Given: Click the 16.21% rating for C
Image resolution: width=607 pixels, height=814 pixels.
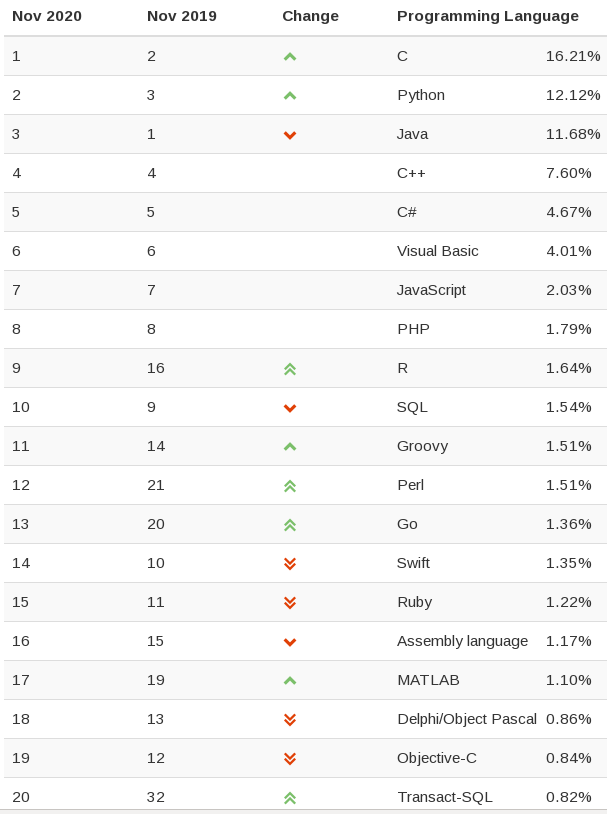Looking at the screenshot, I should click(x=573, y=56).
